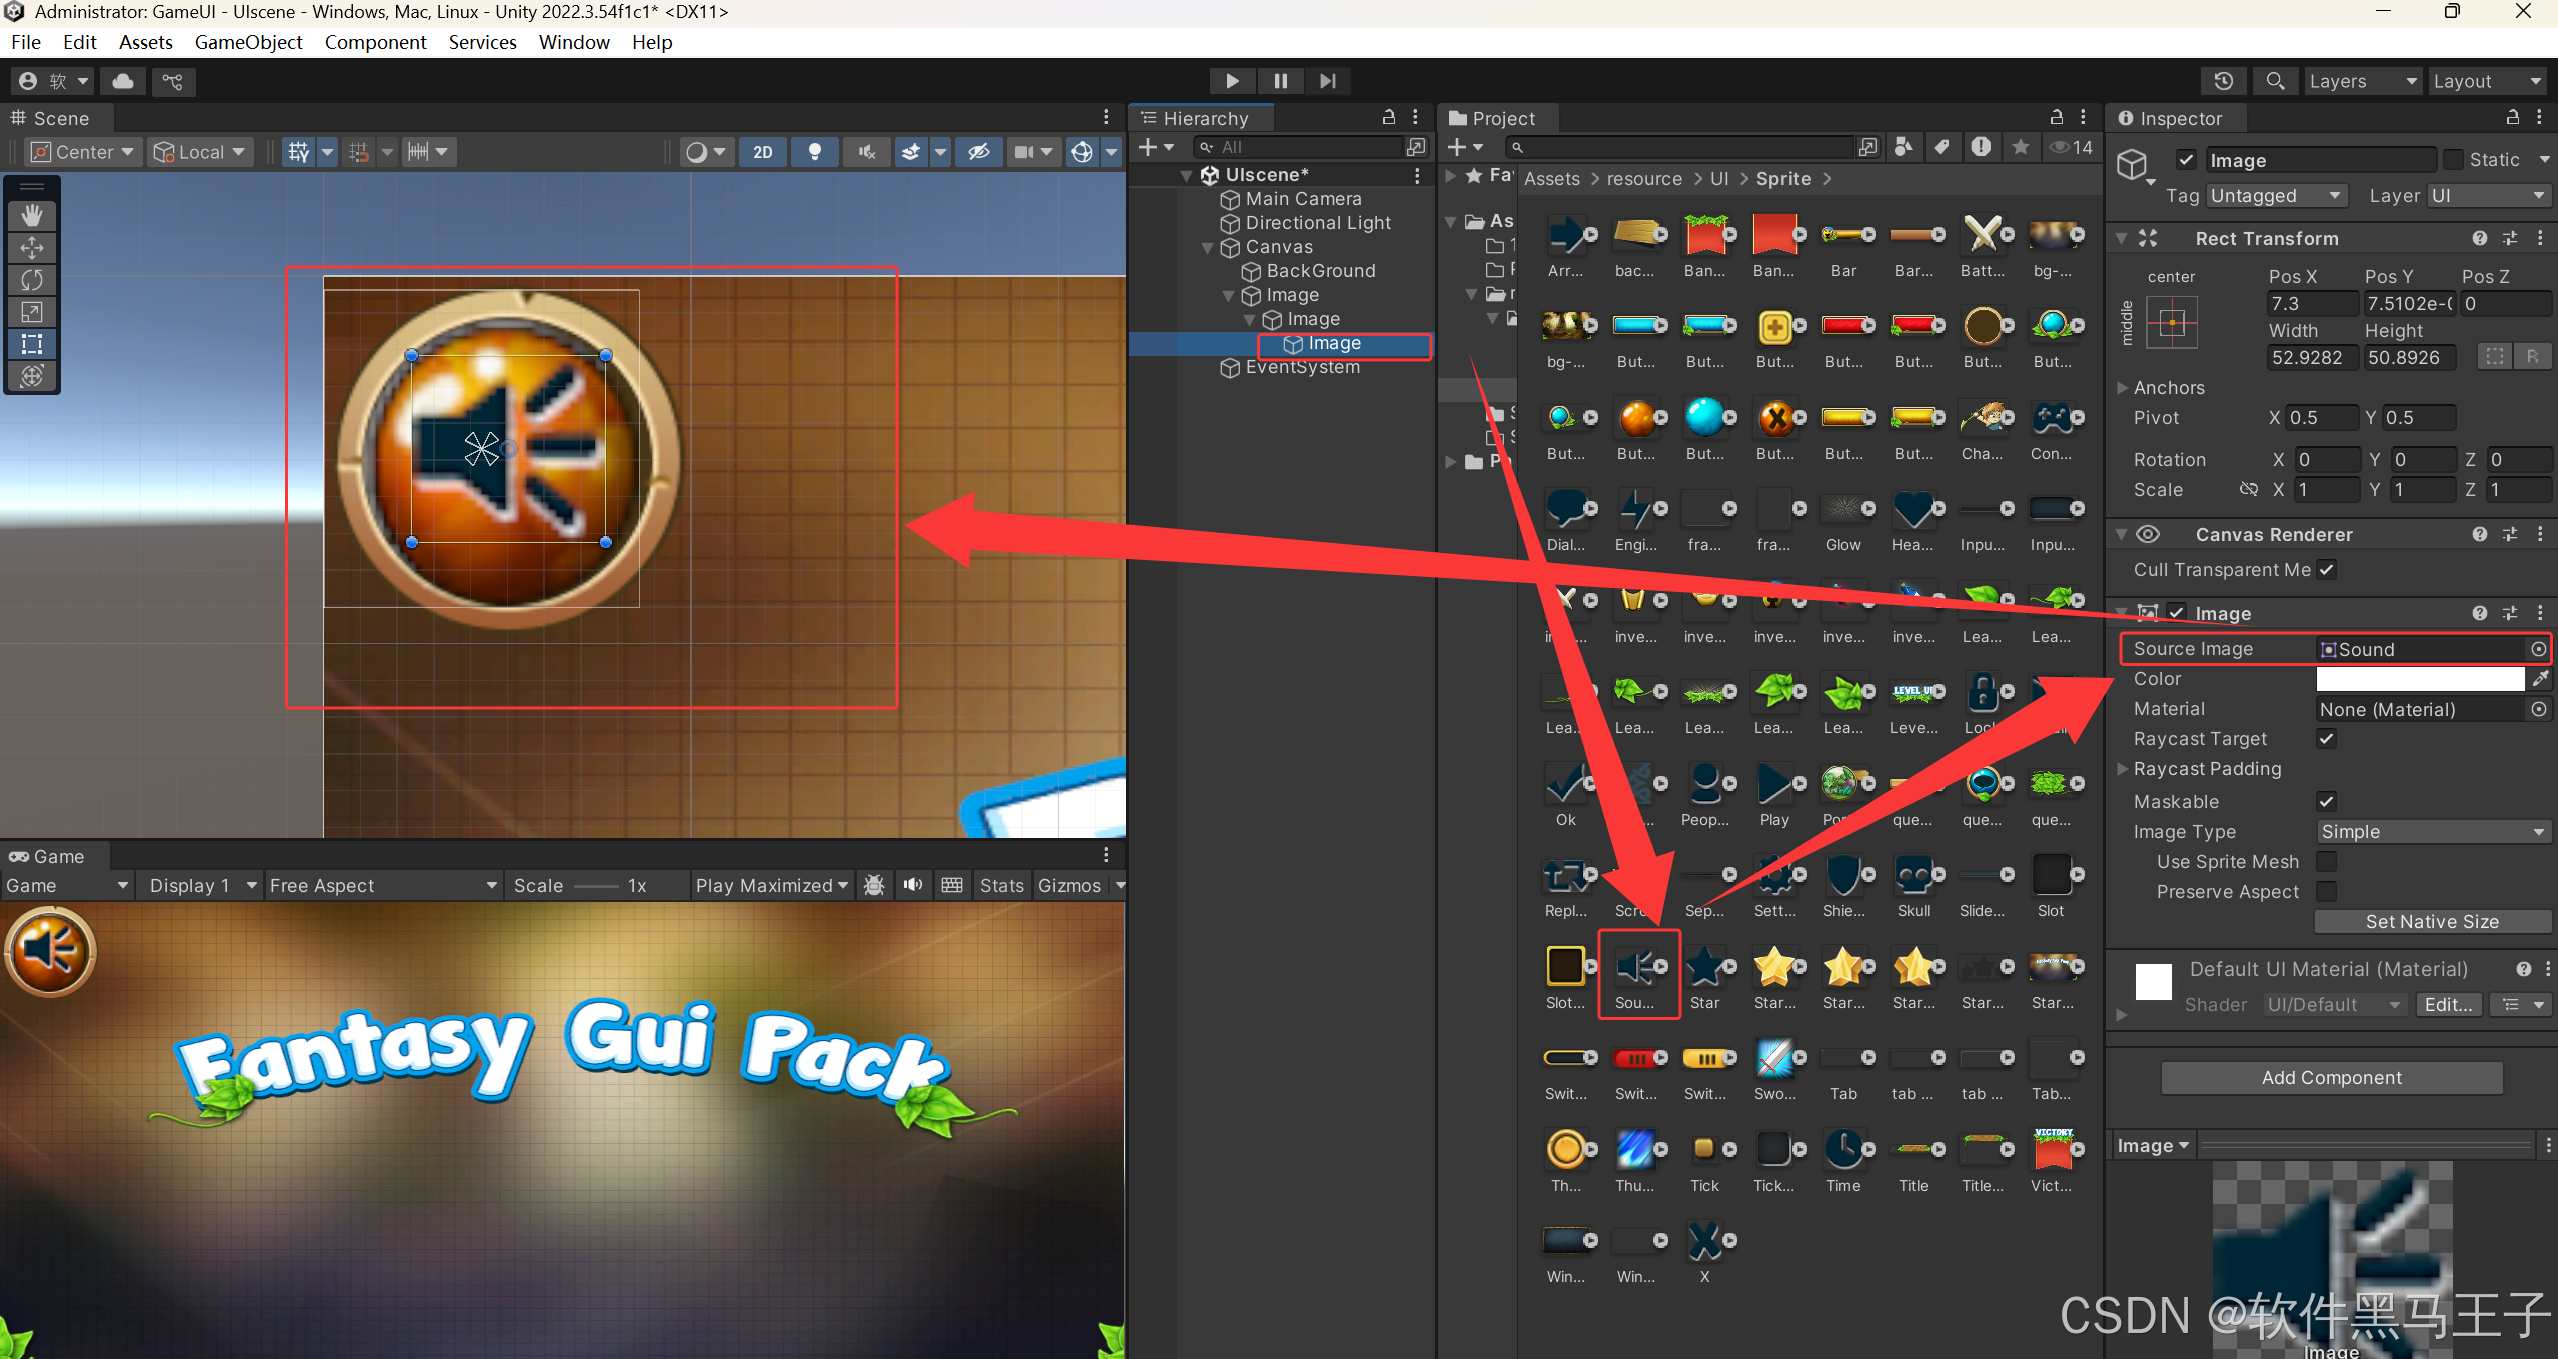This screenshot has height=1359, width=2558.
Task: Click the Pause button
Action: click(x=1280, y=81)
